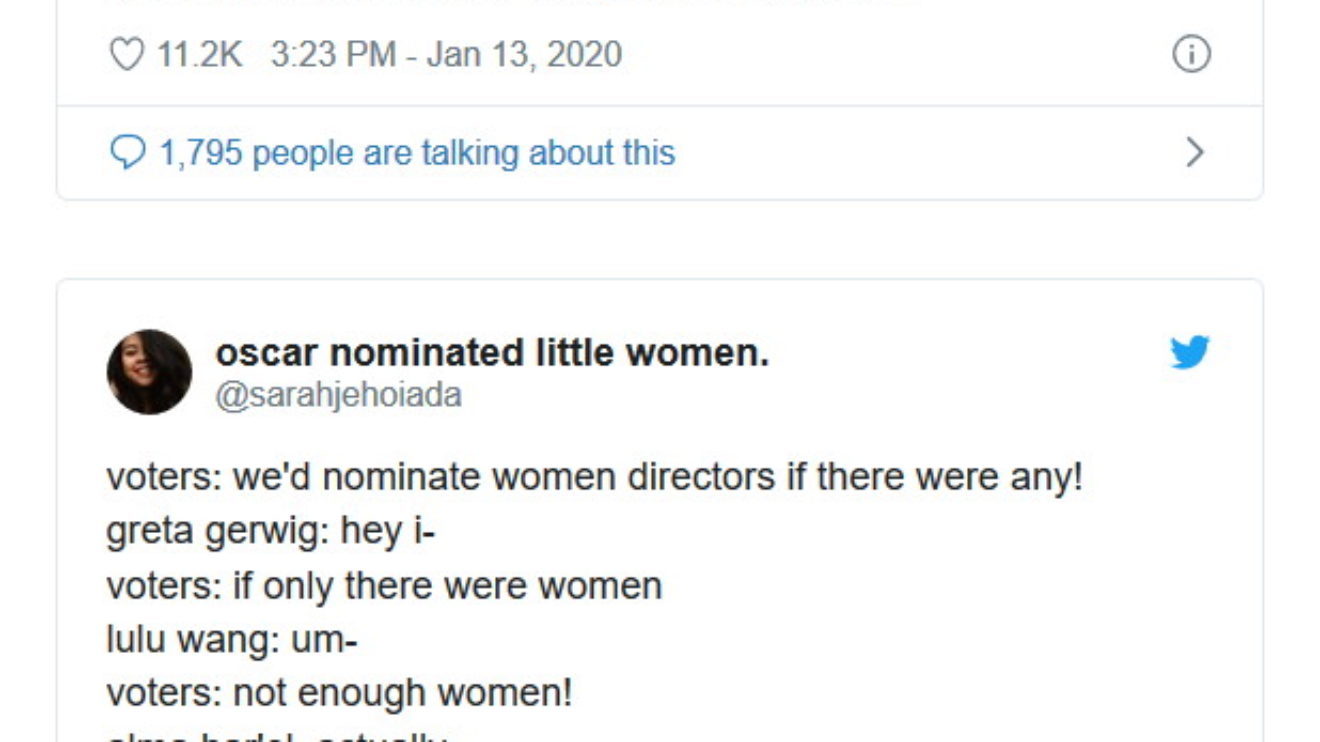Visit the @sarahjehoiada handle link
Screen dimensions: 1320x742
point(338,395)
